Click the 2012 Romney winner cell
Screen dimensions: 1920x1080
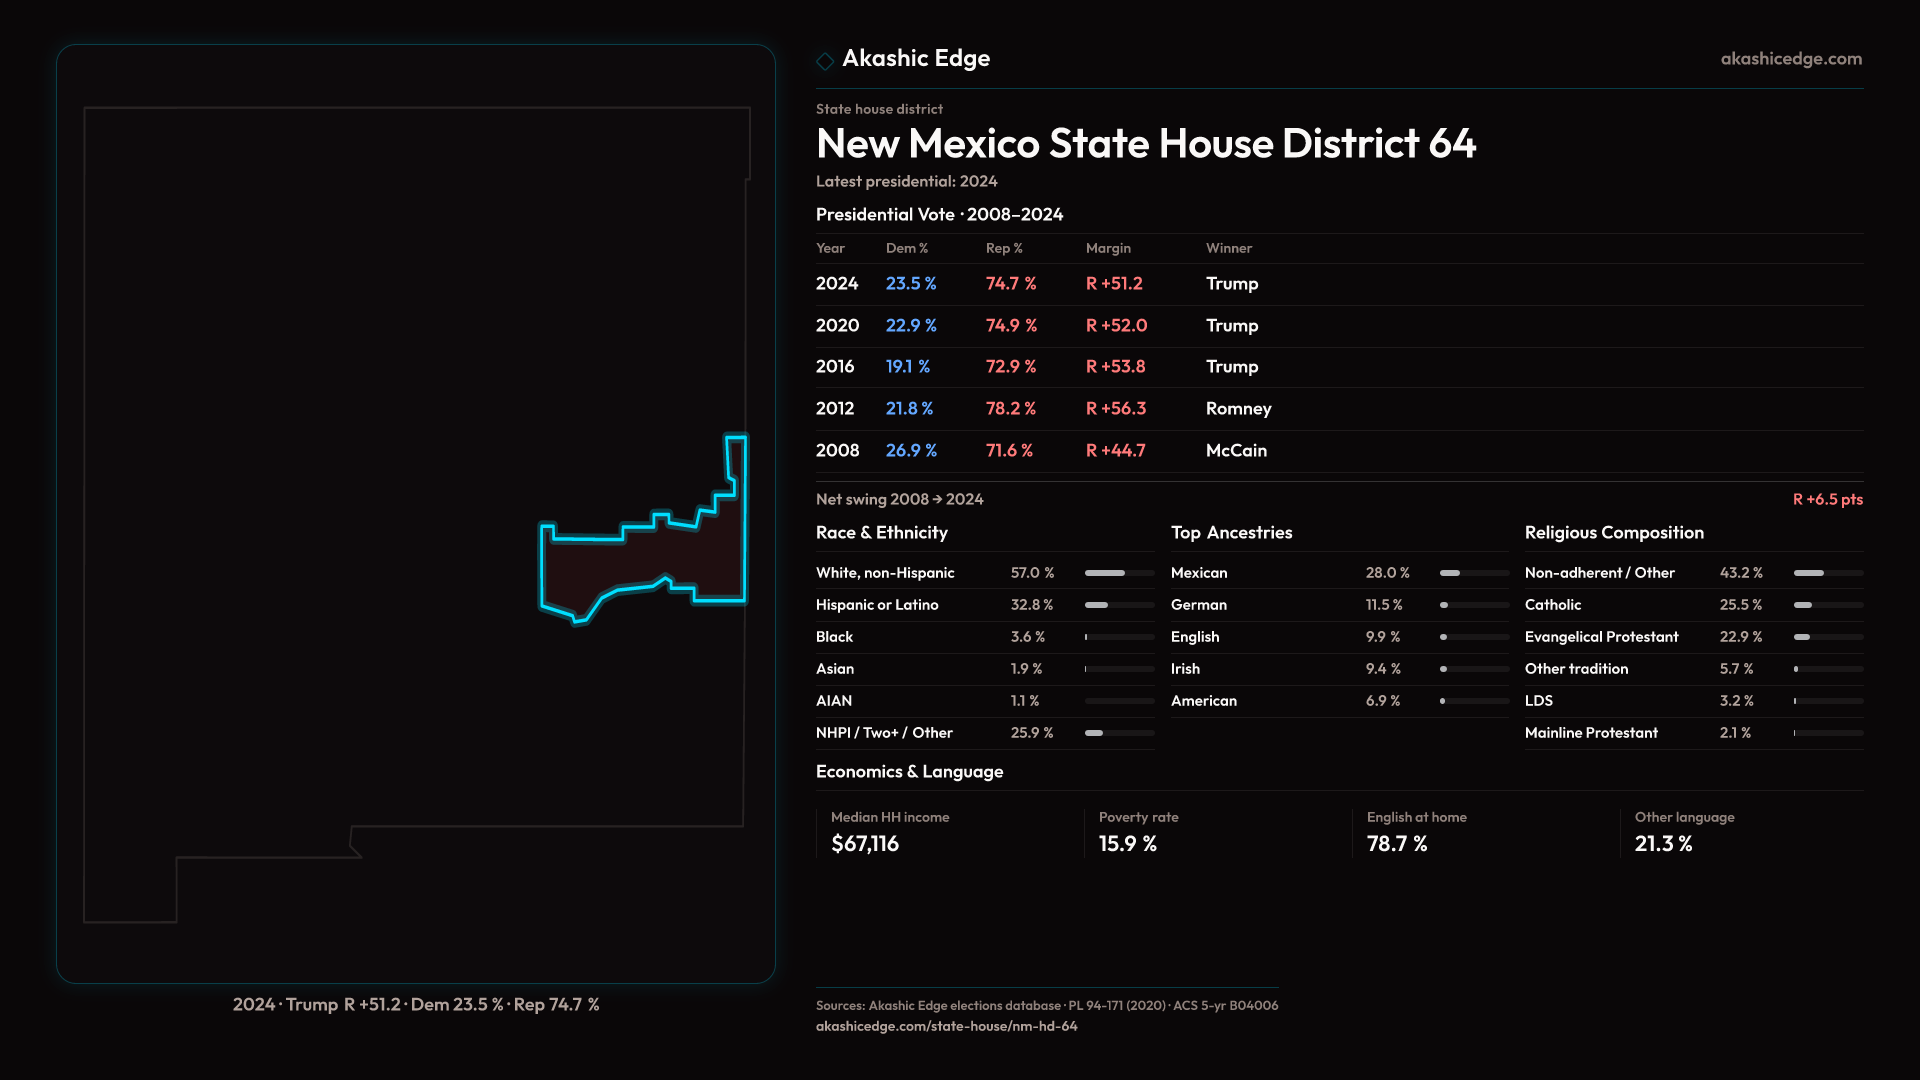click(1238, 409)
